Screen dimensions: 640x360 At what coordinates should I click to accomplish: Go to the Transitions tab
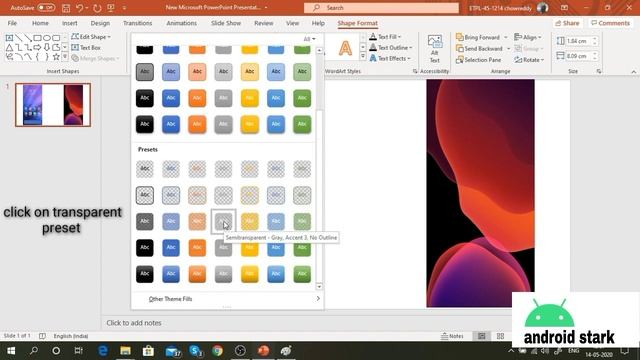(x=138, y=23)
